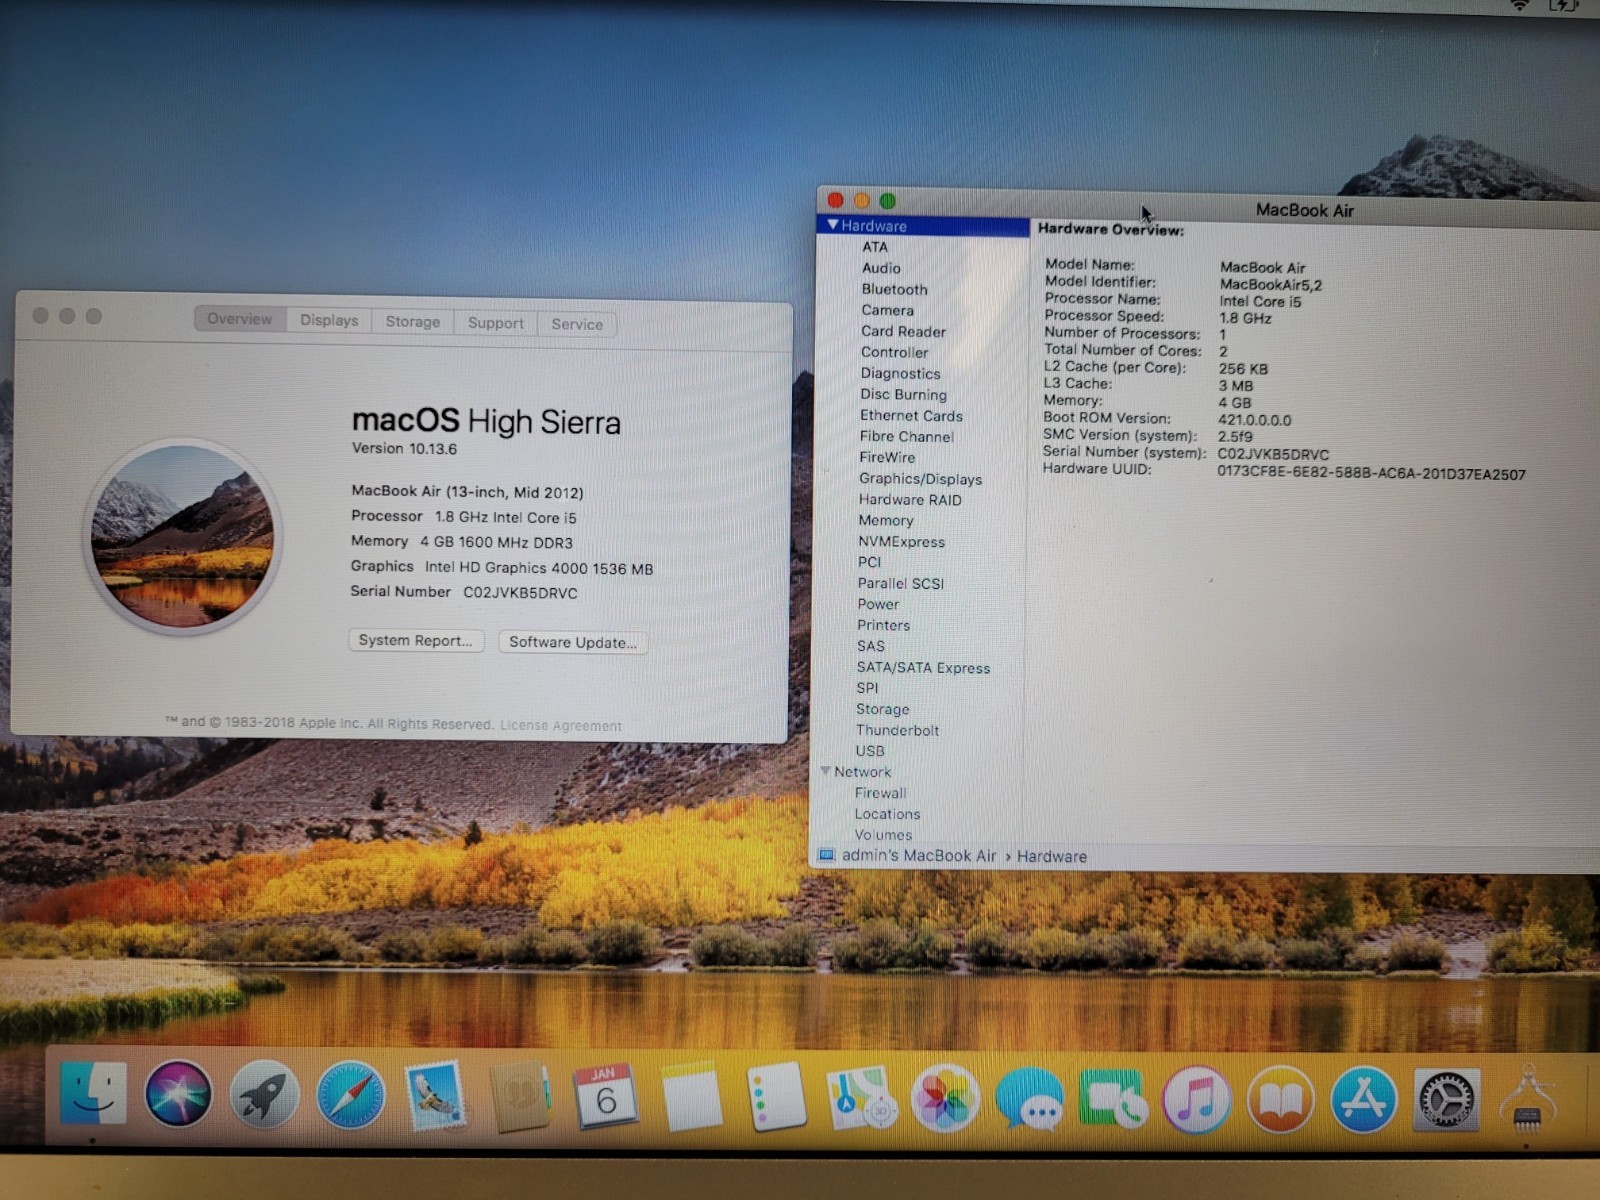Click the Software Update... button
The image size is (1600, 1200).
pos(573,642)
